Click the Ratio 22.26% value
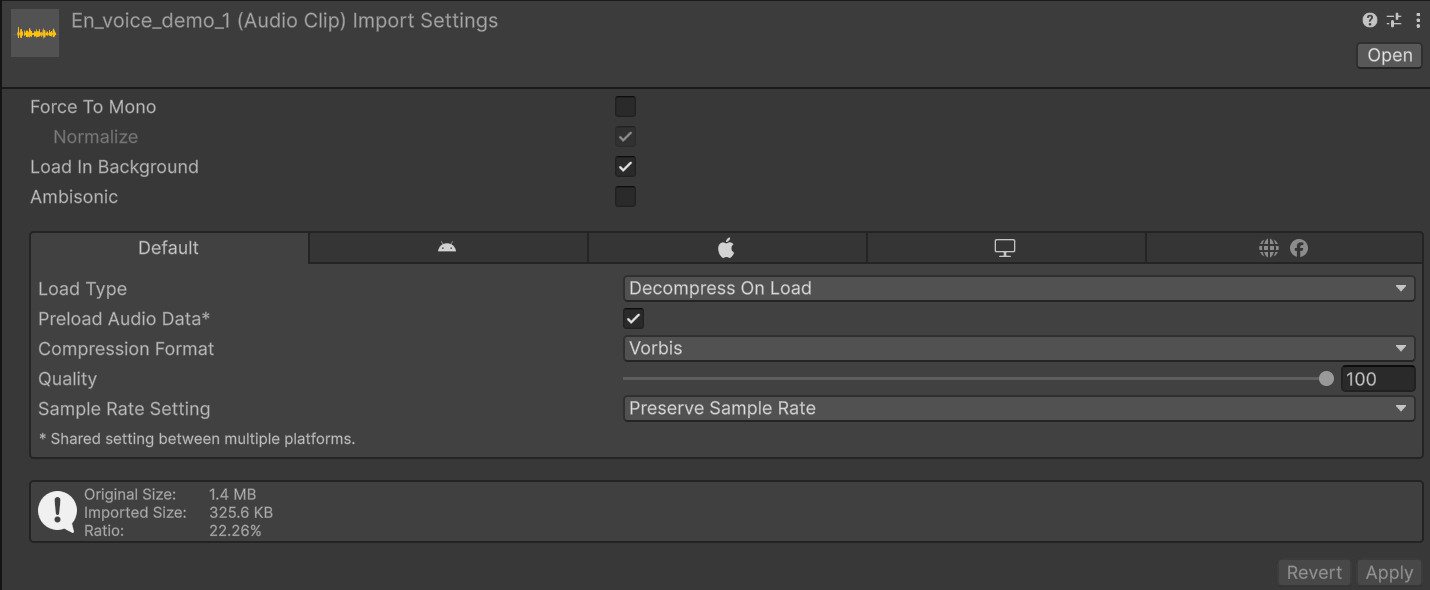This screenshot has width=1430, height=590. [x=235, y=531]
